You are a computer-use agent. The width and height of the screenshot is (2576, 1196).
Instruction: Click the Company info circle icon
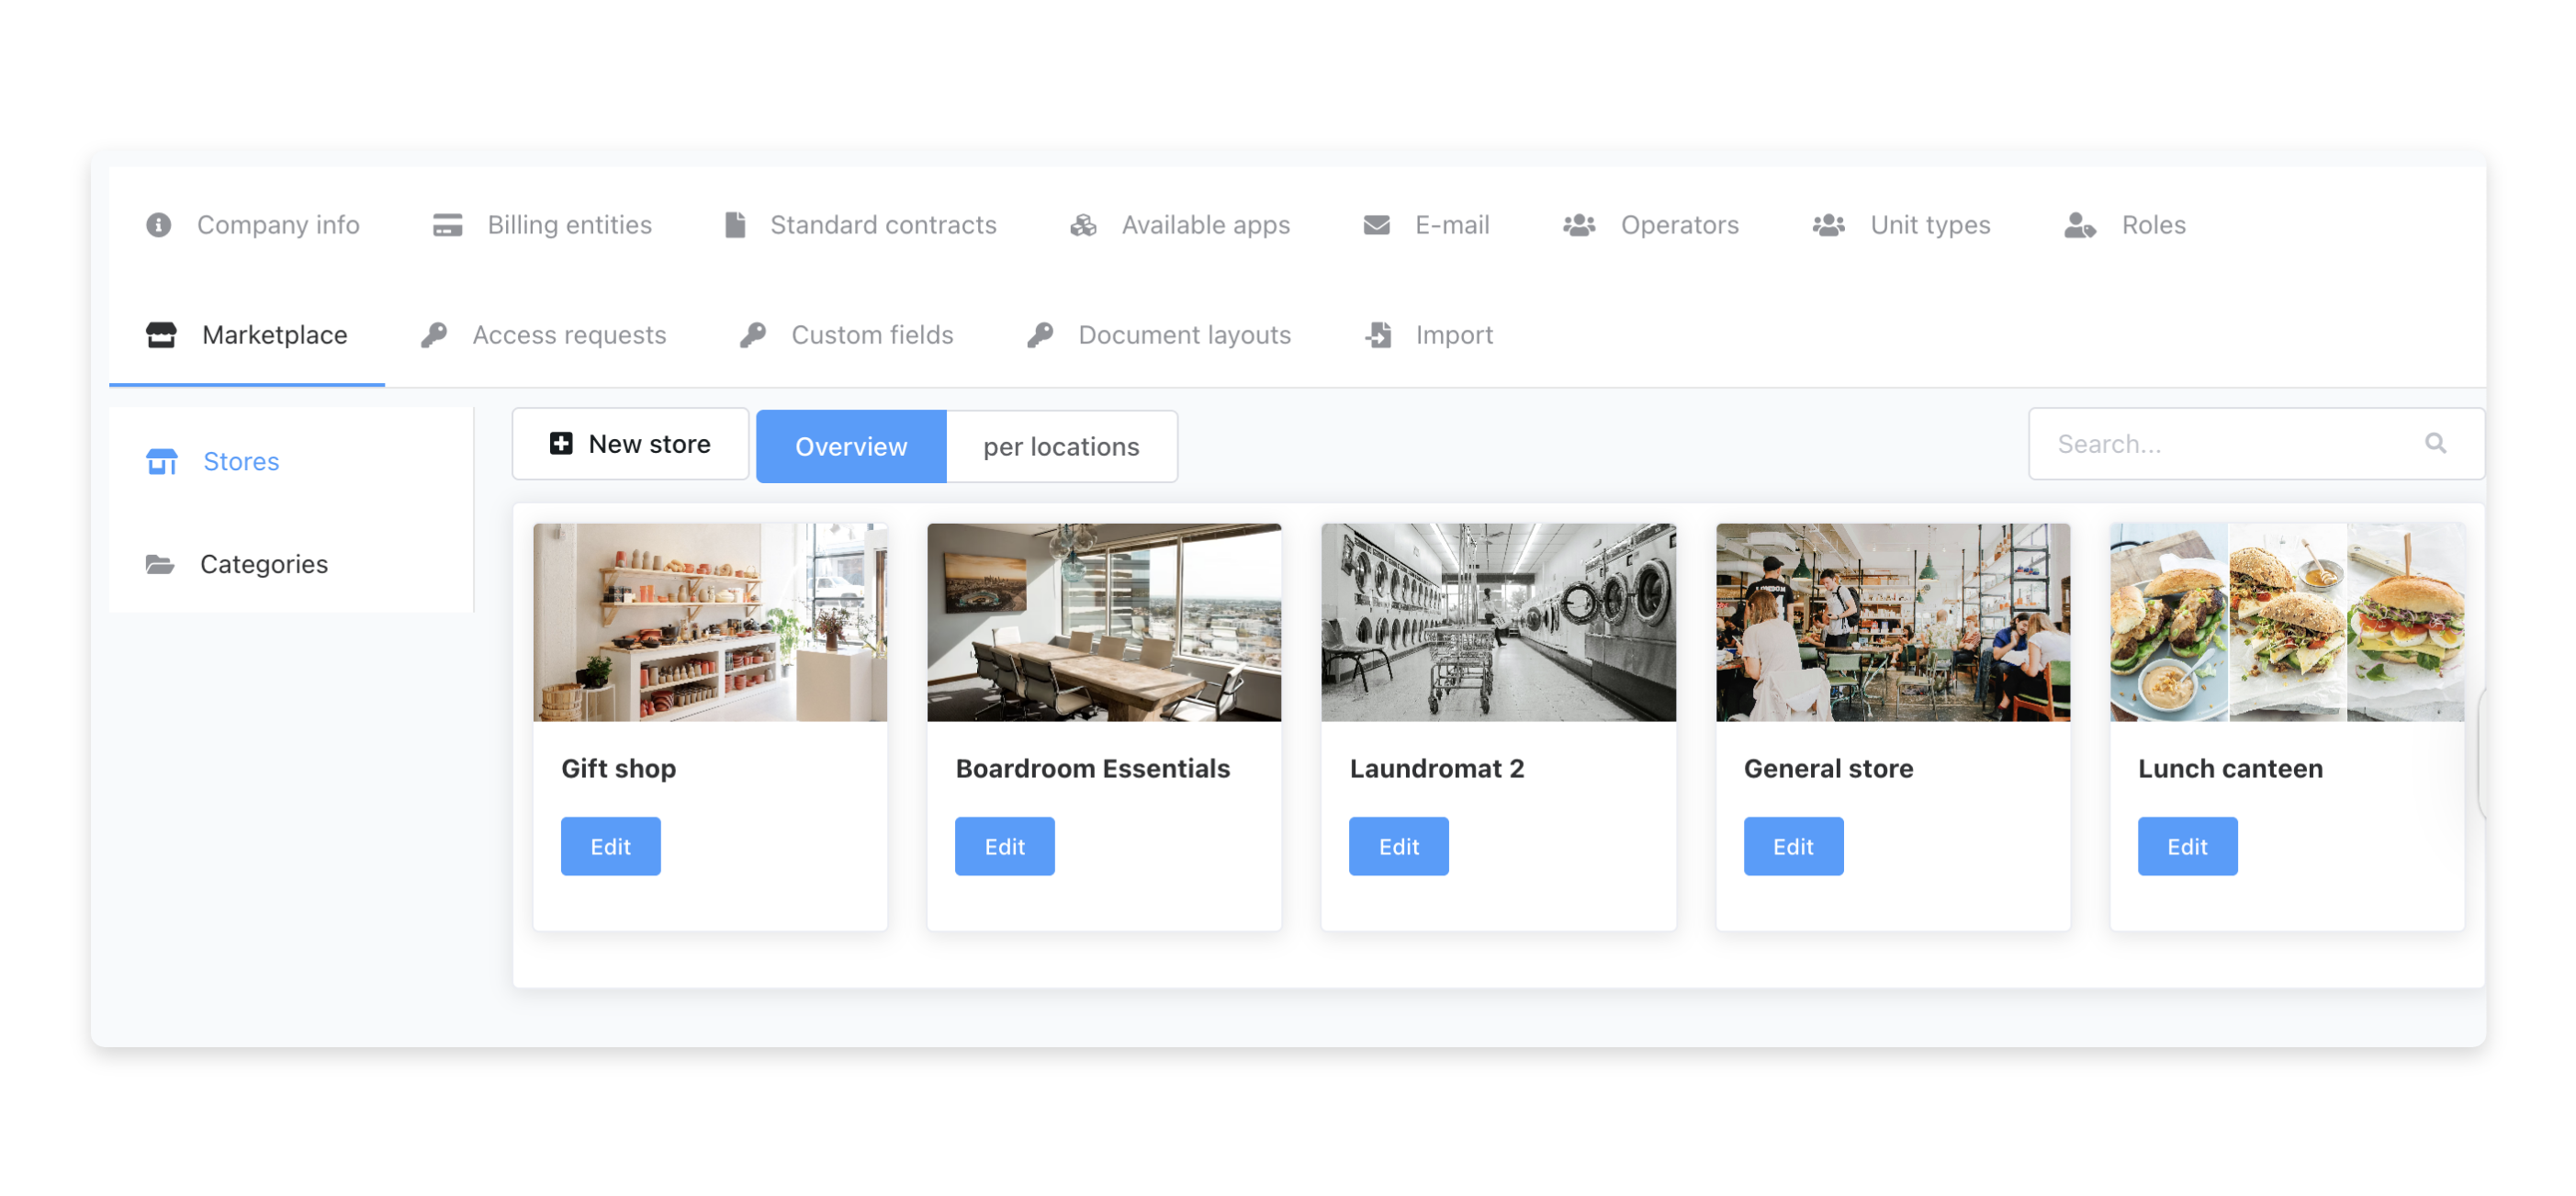pos(158,225)
